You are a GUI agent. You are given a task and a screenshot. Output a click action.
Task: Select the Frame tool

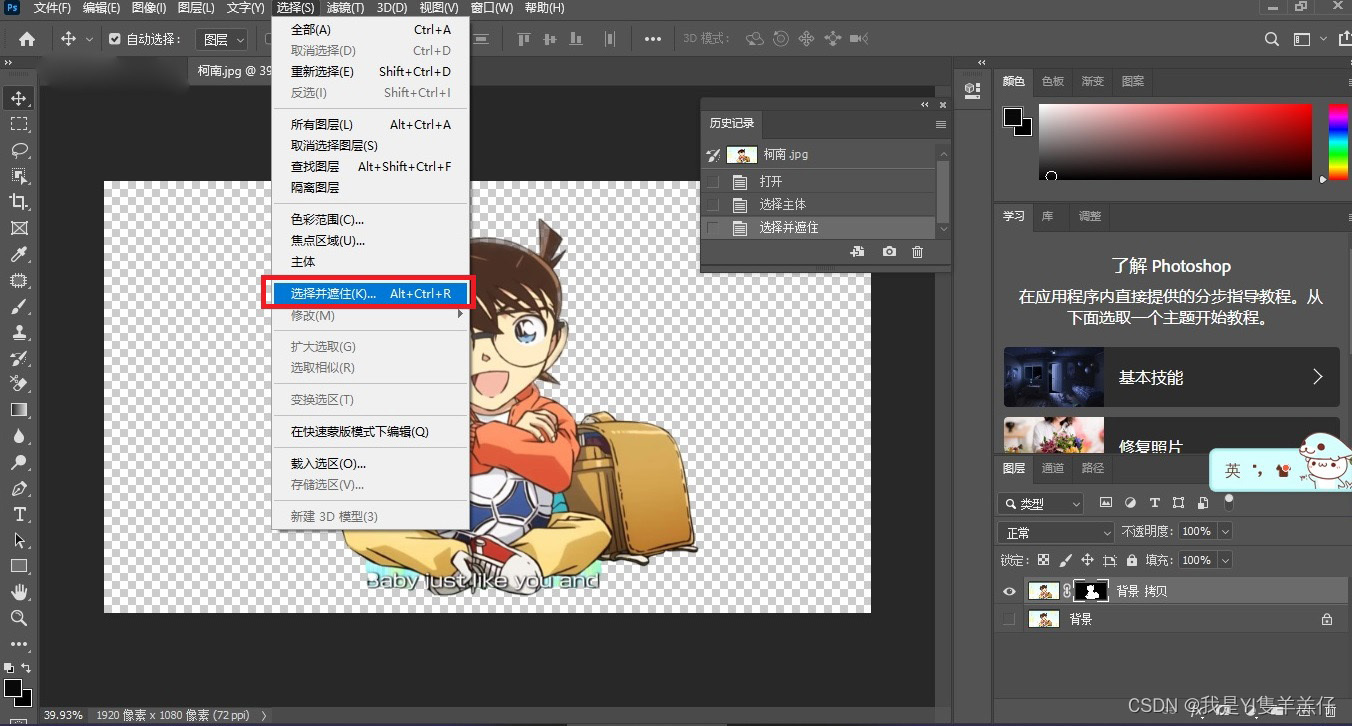pyautogui.click(x=19, y=228)
